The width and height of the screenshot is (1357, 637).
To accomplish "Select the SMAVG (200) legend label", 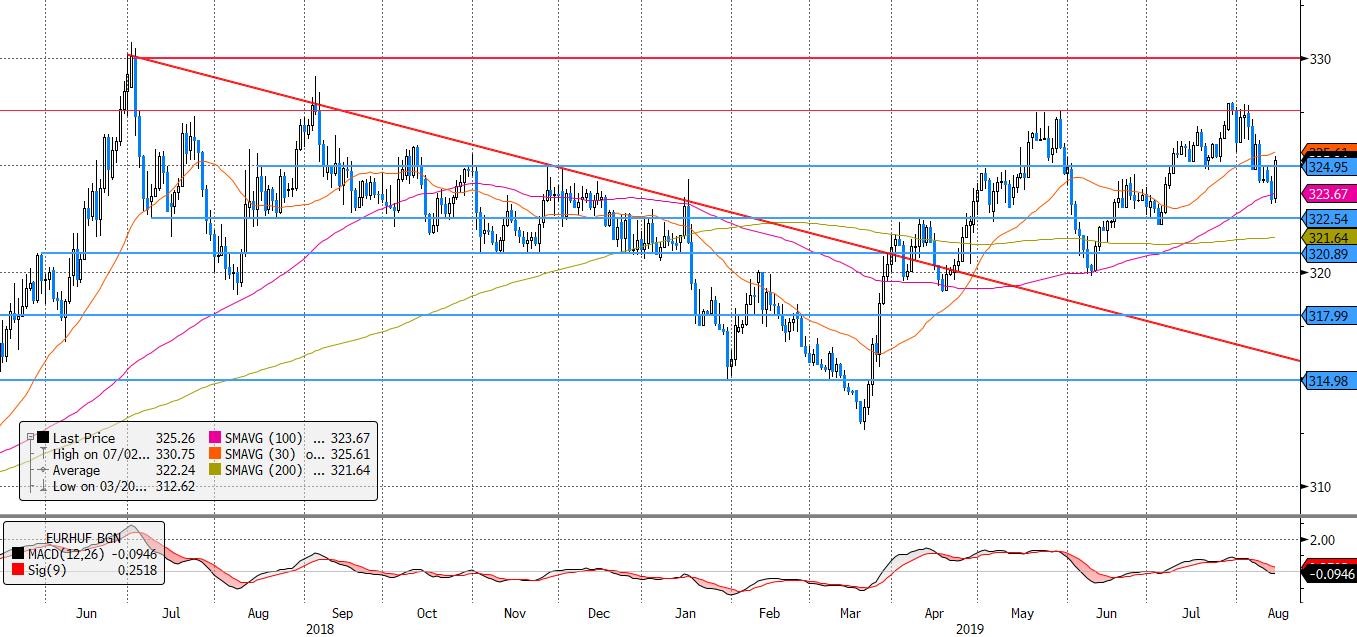I will [x=263, y=470].
